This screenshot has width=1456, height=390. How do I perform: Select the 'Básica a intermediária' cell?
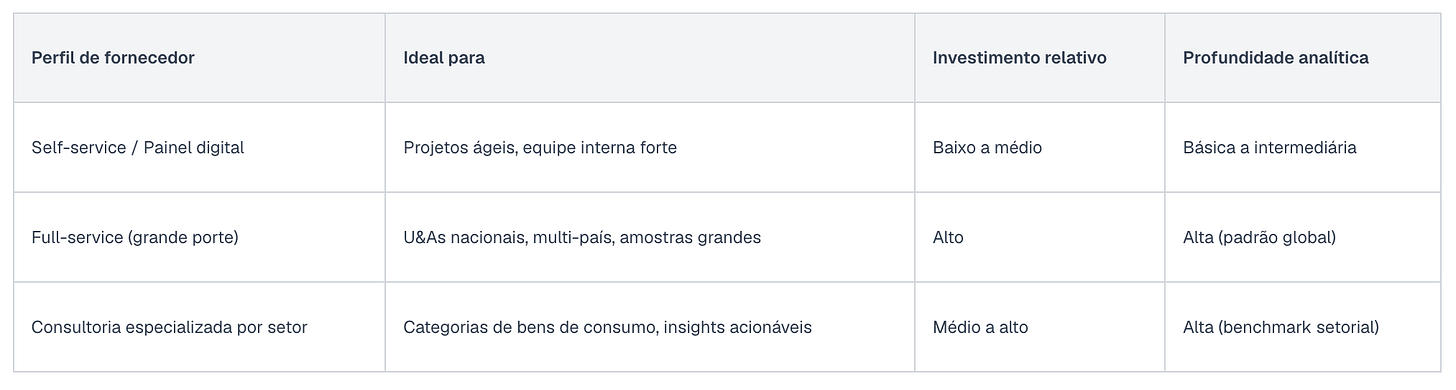point(1303,147)
